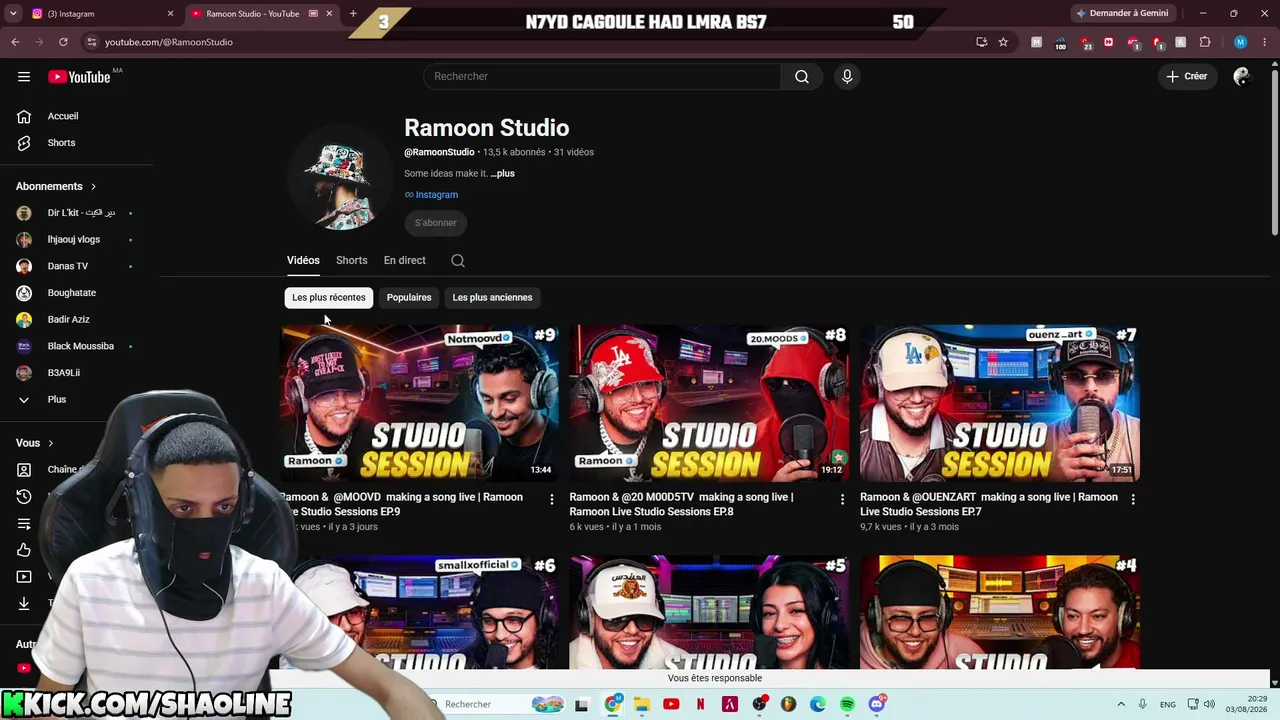Open Microsoft Edge from the taskbar

click(818, 704)
